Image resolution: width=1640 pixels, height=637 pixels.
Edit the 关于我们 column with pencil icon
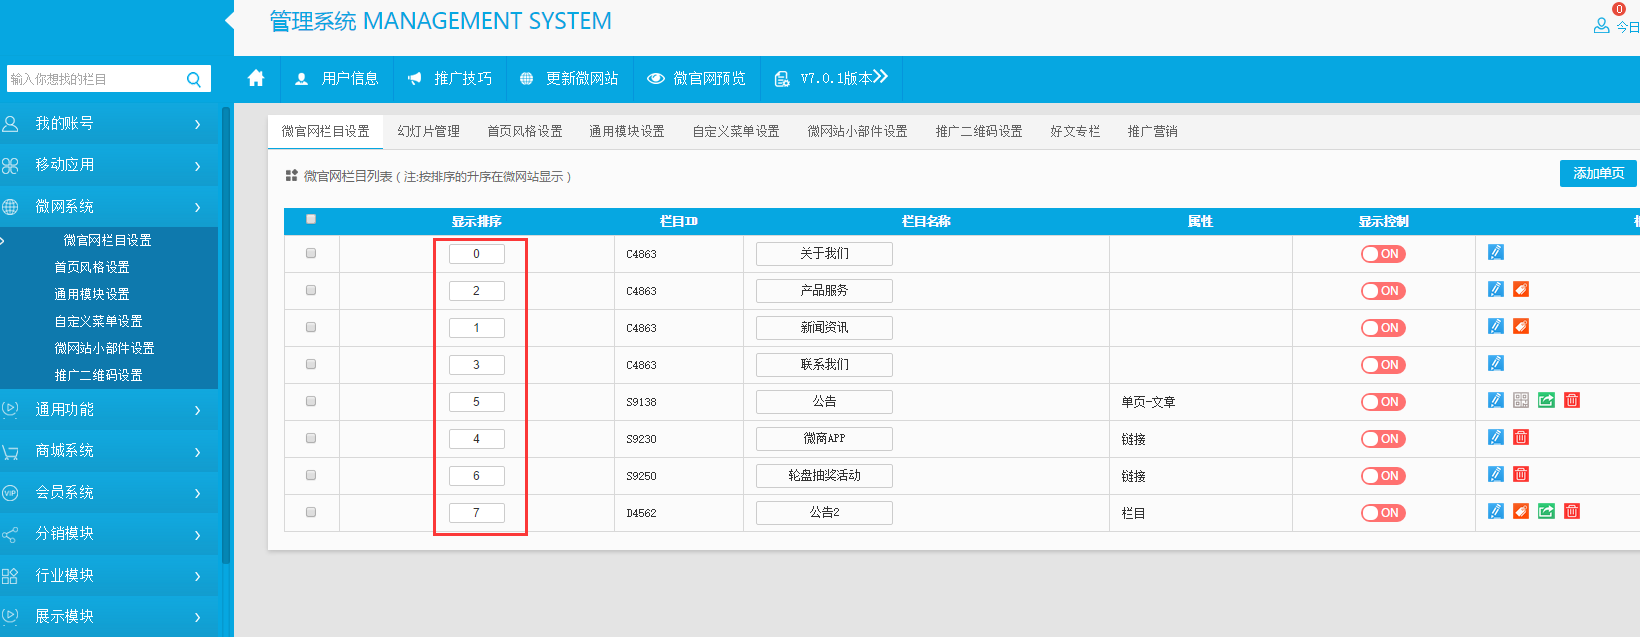click(x=1495, y=252)
